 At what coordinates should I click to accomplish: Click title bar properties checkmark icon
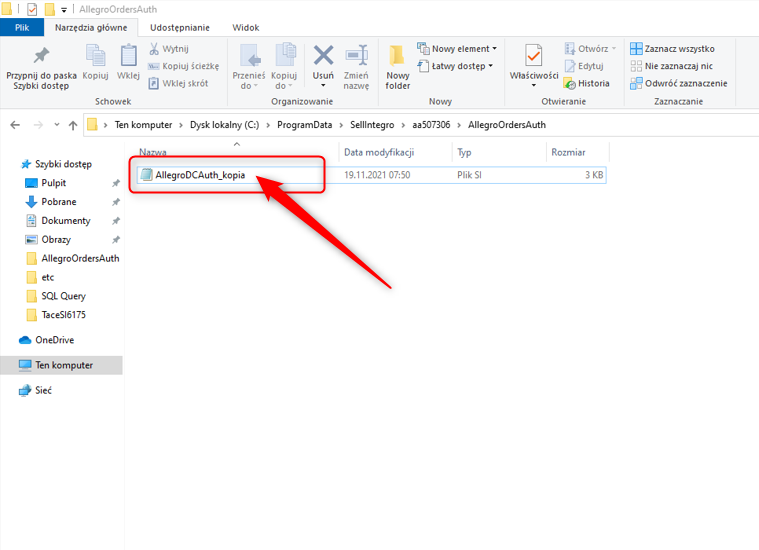coord(32,9)
